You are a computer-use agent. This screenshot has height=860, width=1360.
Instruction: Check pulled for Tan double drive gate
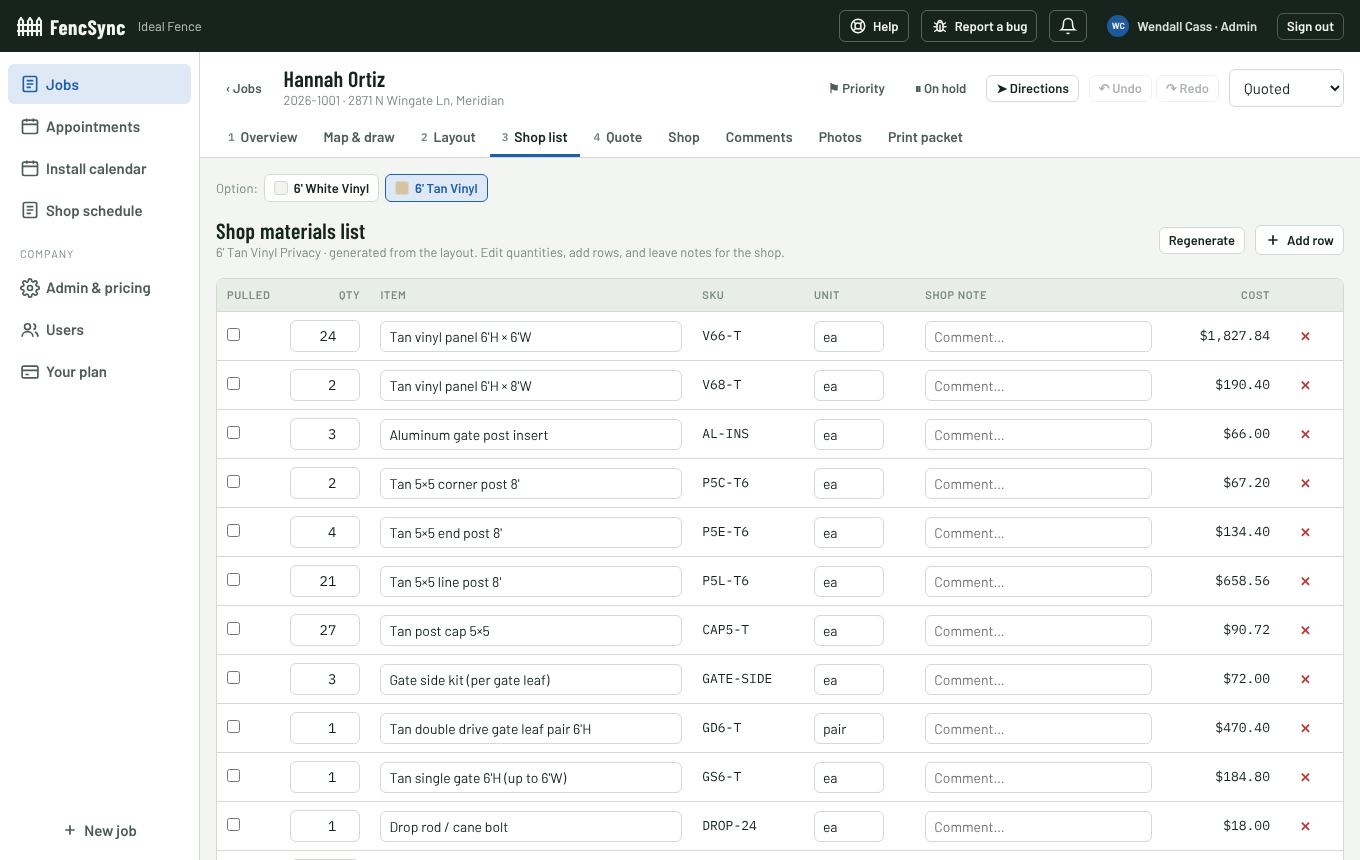pyautogui.click(x=233, y=727)
